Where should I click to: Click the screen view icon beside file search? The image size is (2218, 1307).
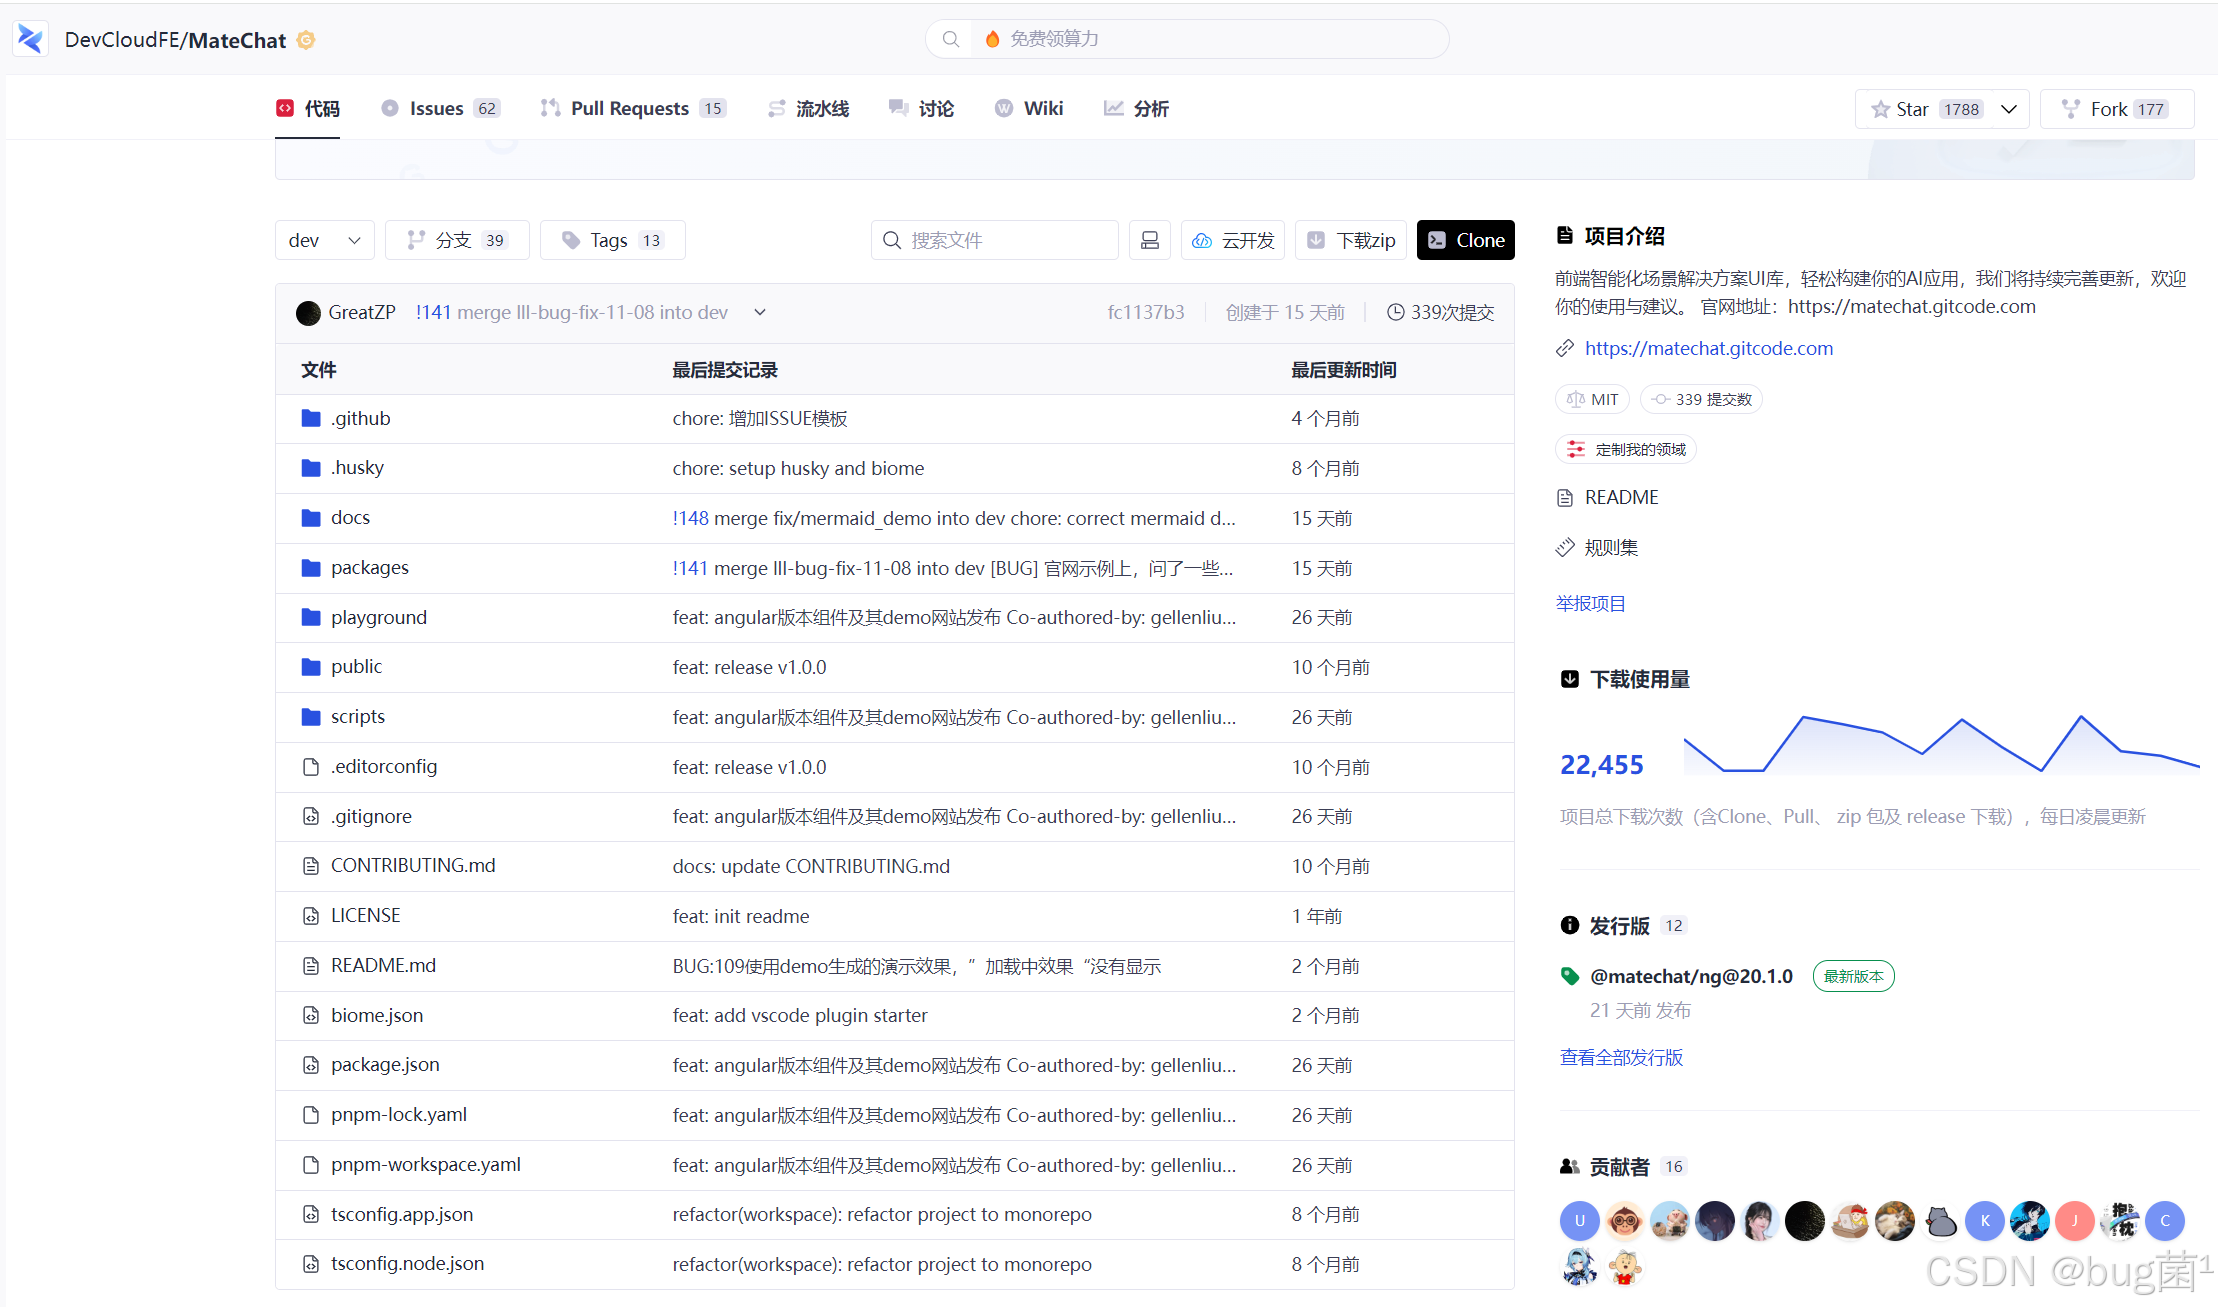1149,240
